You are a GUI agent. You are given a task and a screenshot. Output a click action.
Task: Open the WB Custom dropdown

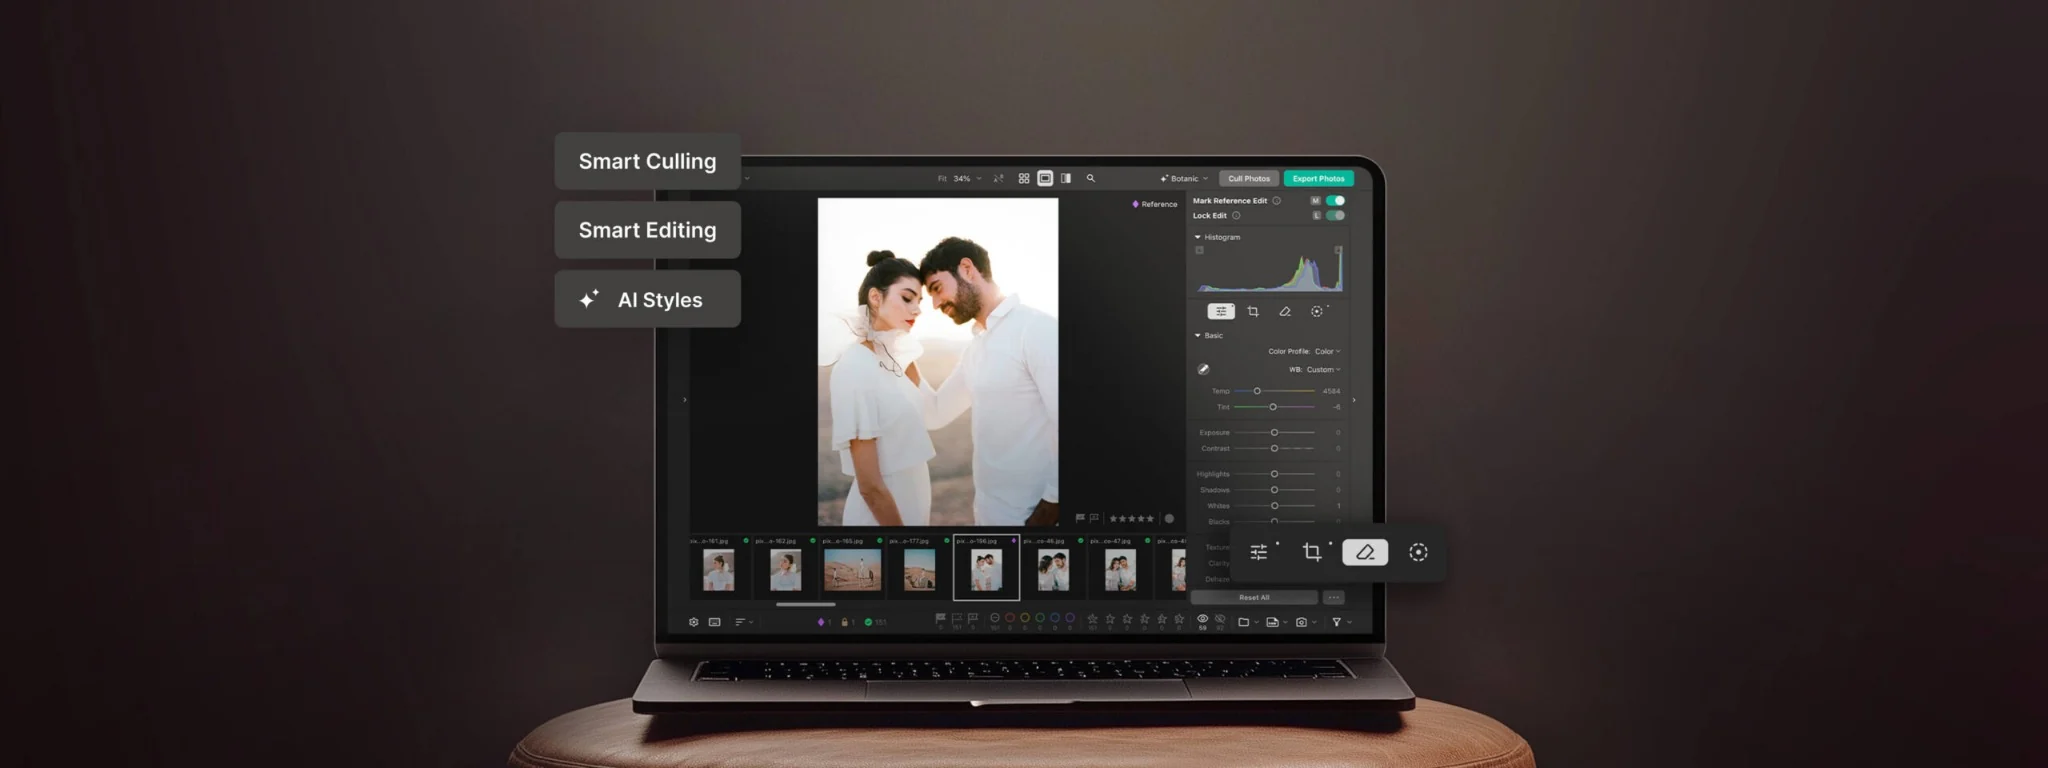1323,370
